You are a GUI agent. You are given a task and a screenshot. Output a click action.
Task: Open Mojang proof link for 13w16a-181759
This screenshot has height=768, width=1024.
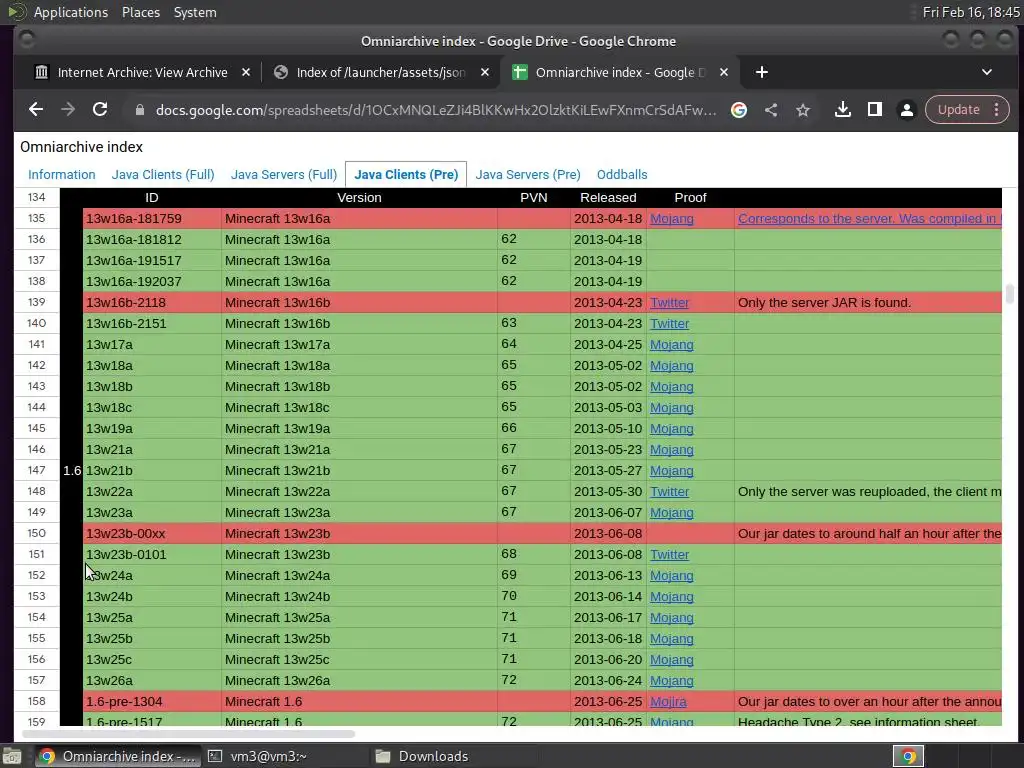point(671,219)
